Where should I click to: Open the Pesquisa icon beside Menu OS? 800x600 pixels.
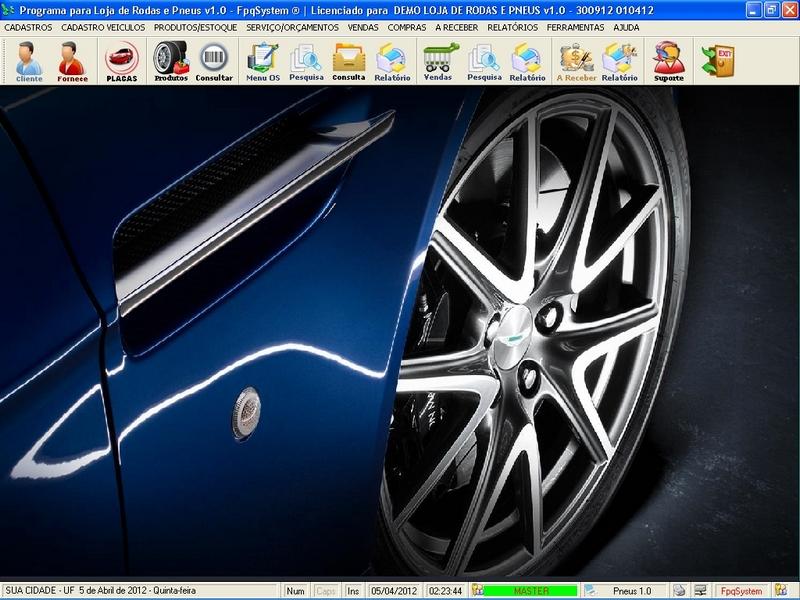306,61
